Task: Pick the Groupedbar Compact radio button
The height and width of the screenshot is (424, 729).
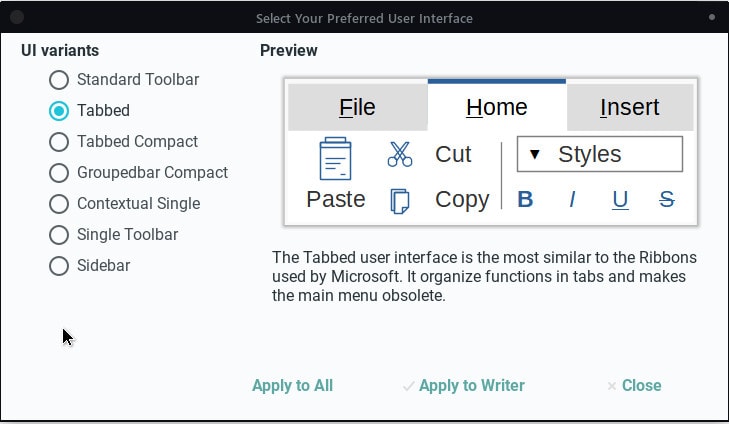Action: [59, 173]
